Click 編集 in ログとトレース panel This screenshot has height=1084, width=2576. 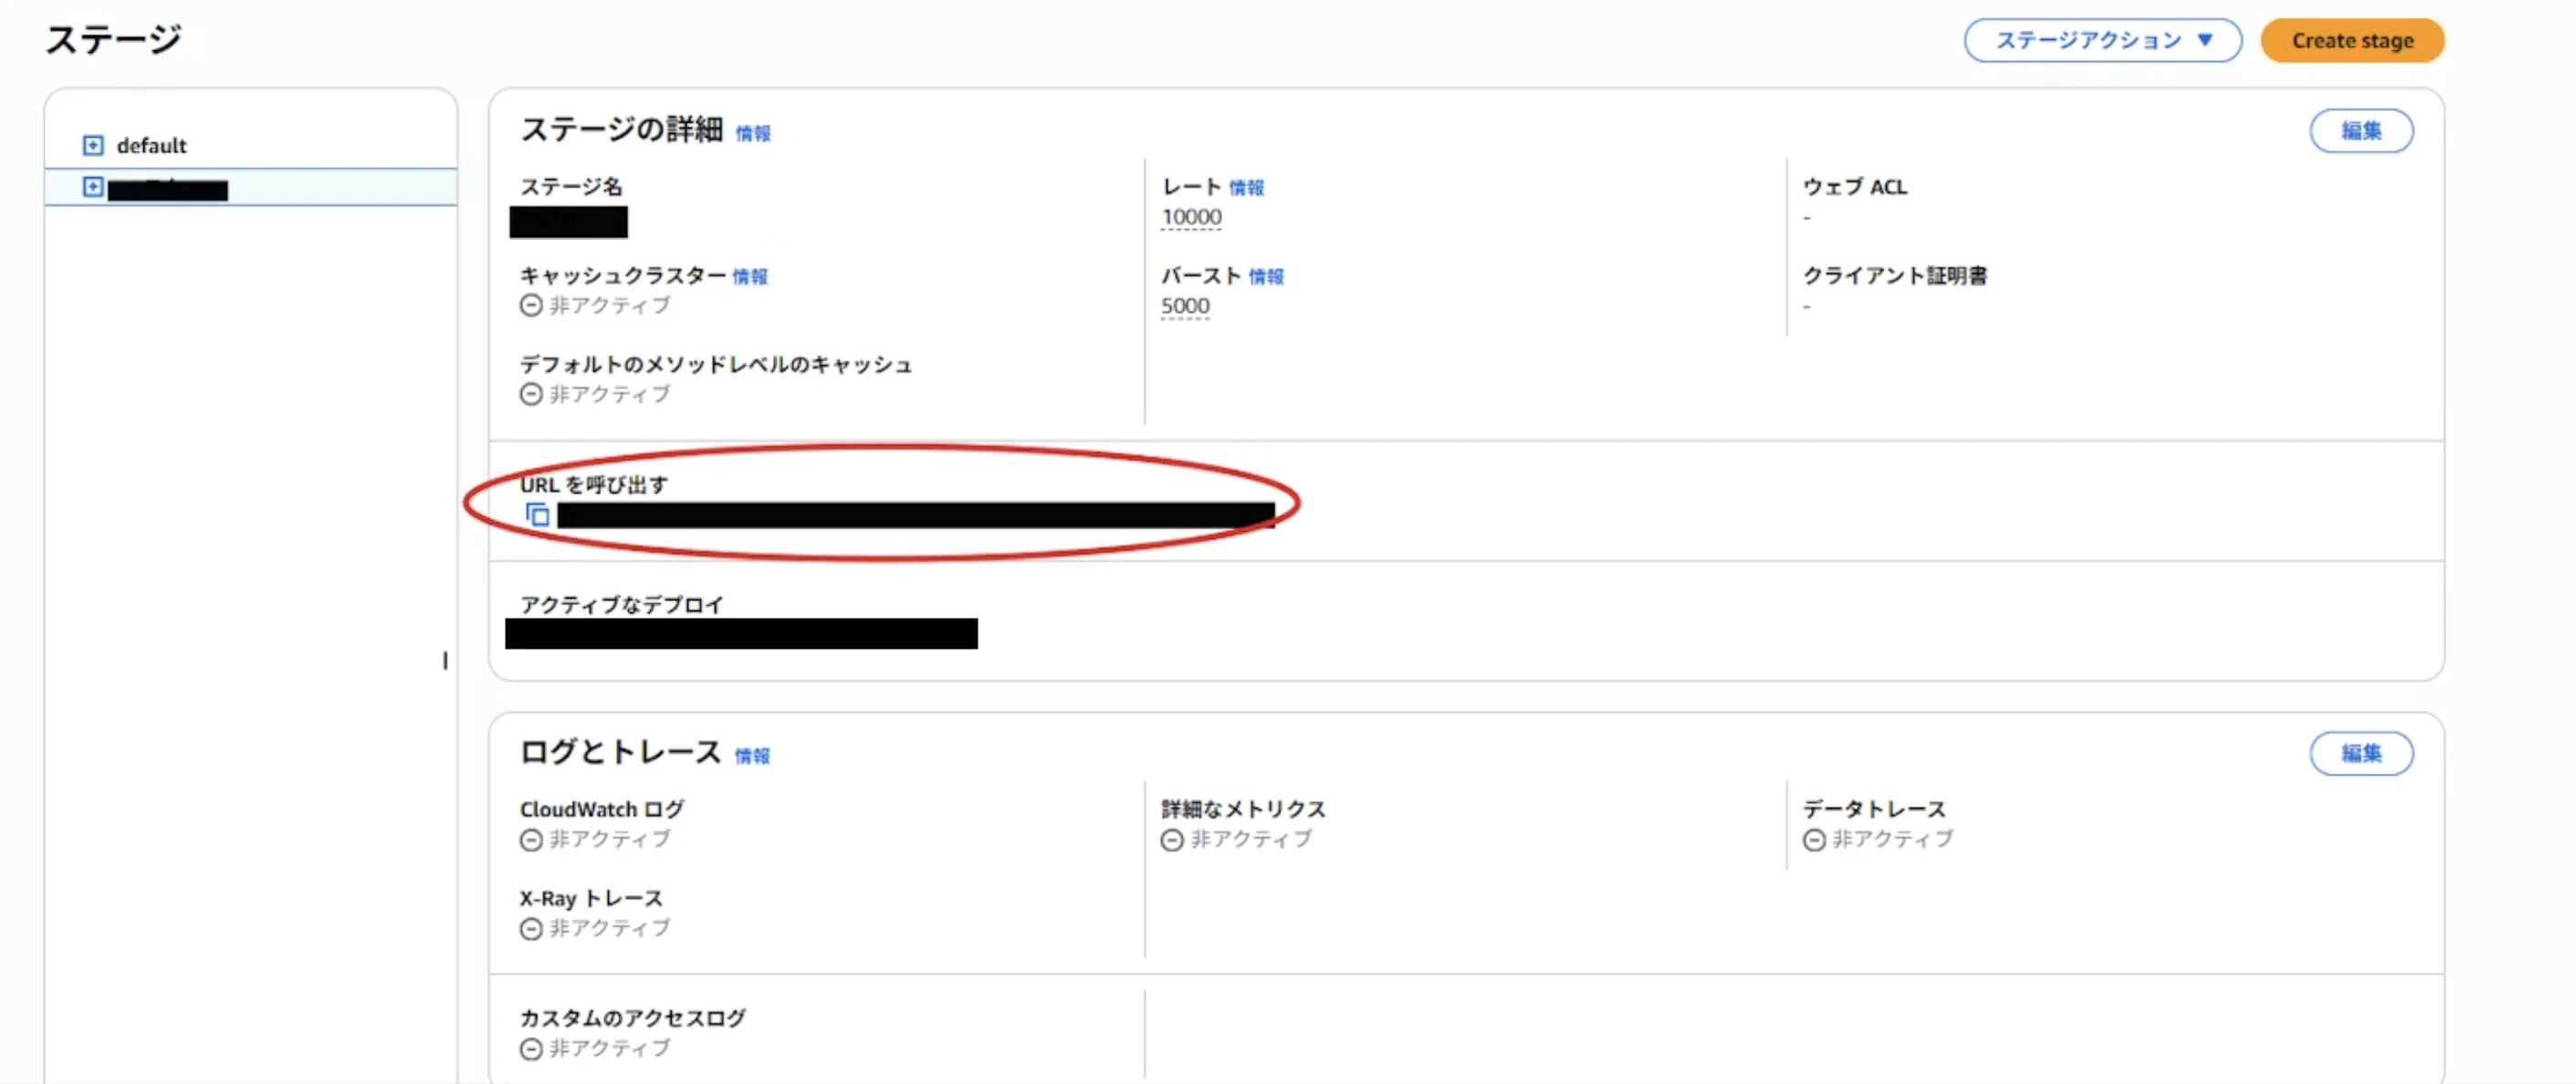[2361, 753]
